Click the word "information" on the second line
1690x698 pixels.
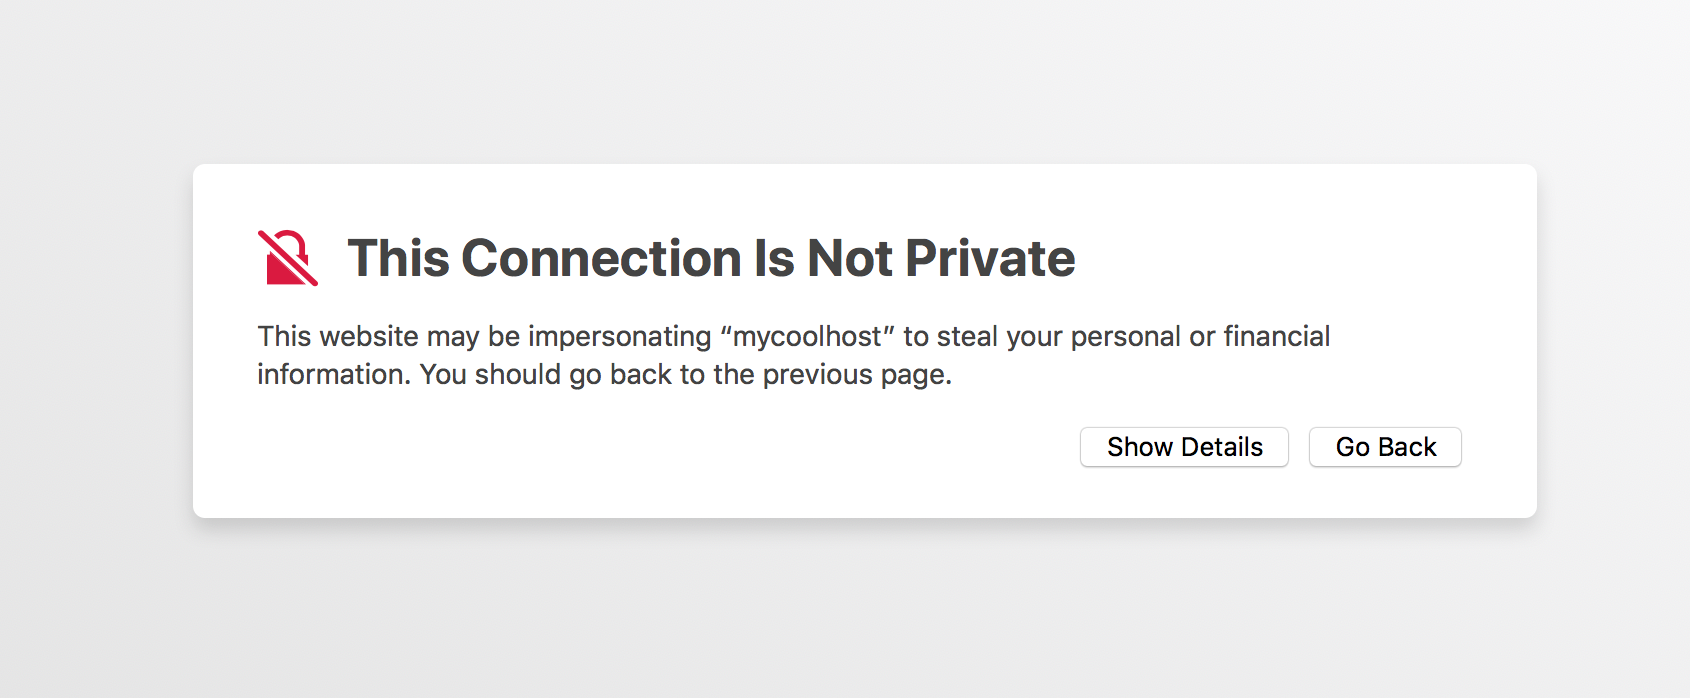pos(334,374)
